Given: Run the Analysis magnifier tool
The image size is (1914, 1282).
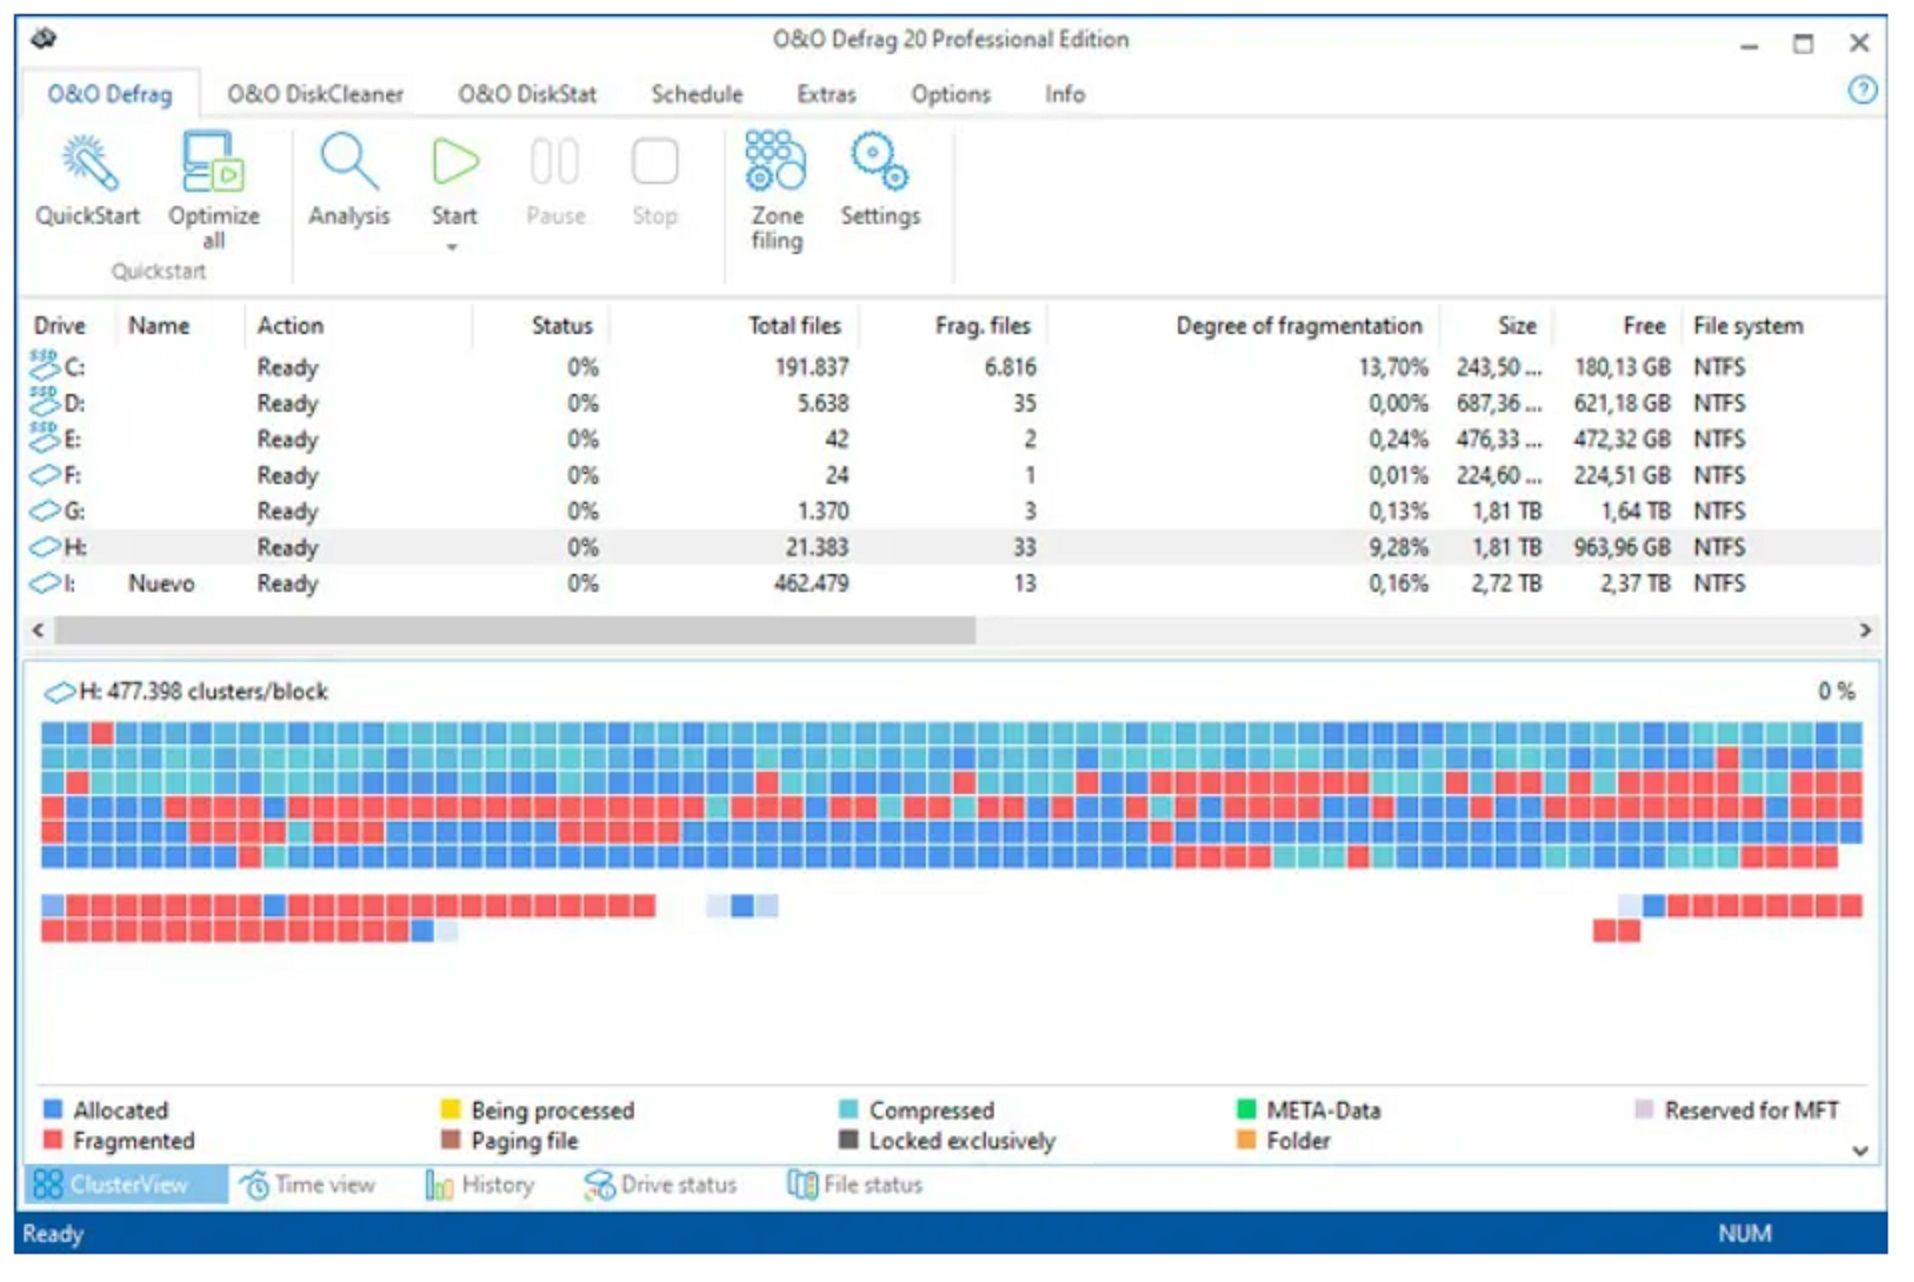Looking at the screenshot, I should (x=349, y=161).
